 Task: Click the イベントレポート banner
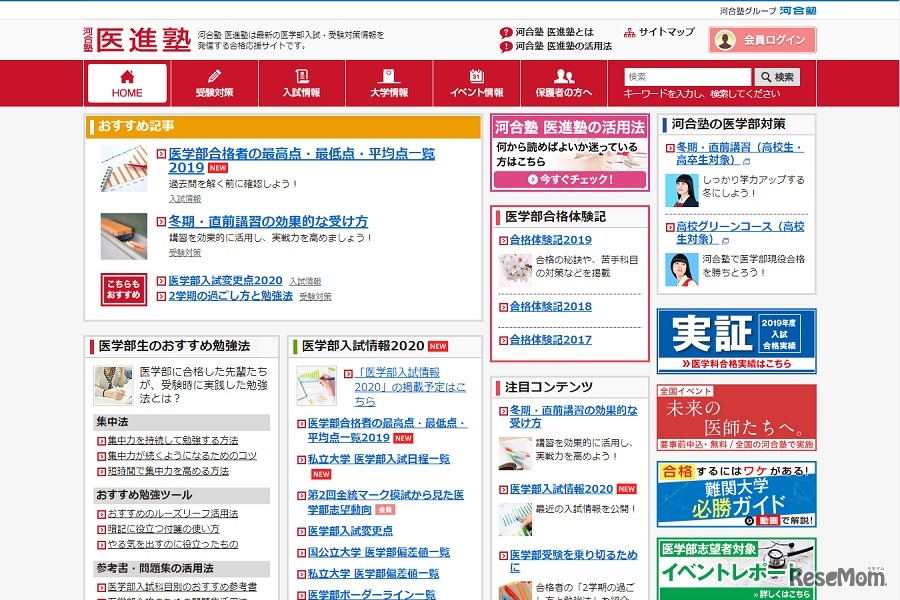[x=736, y=569]
